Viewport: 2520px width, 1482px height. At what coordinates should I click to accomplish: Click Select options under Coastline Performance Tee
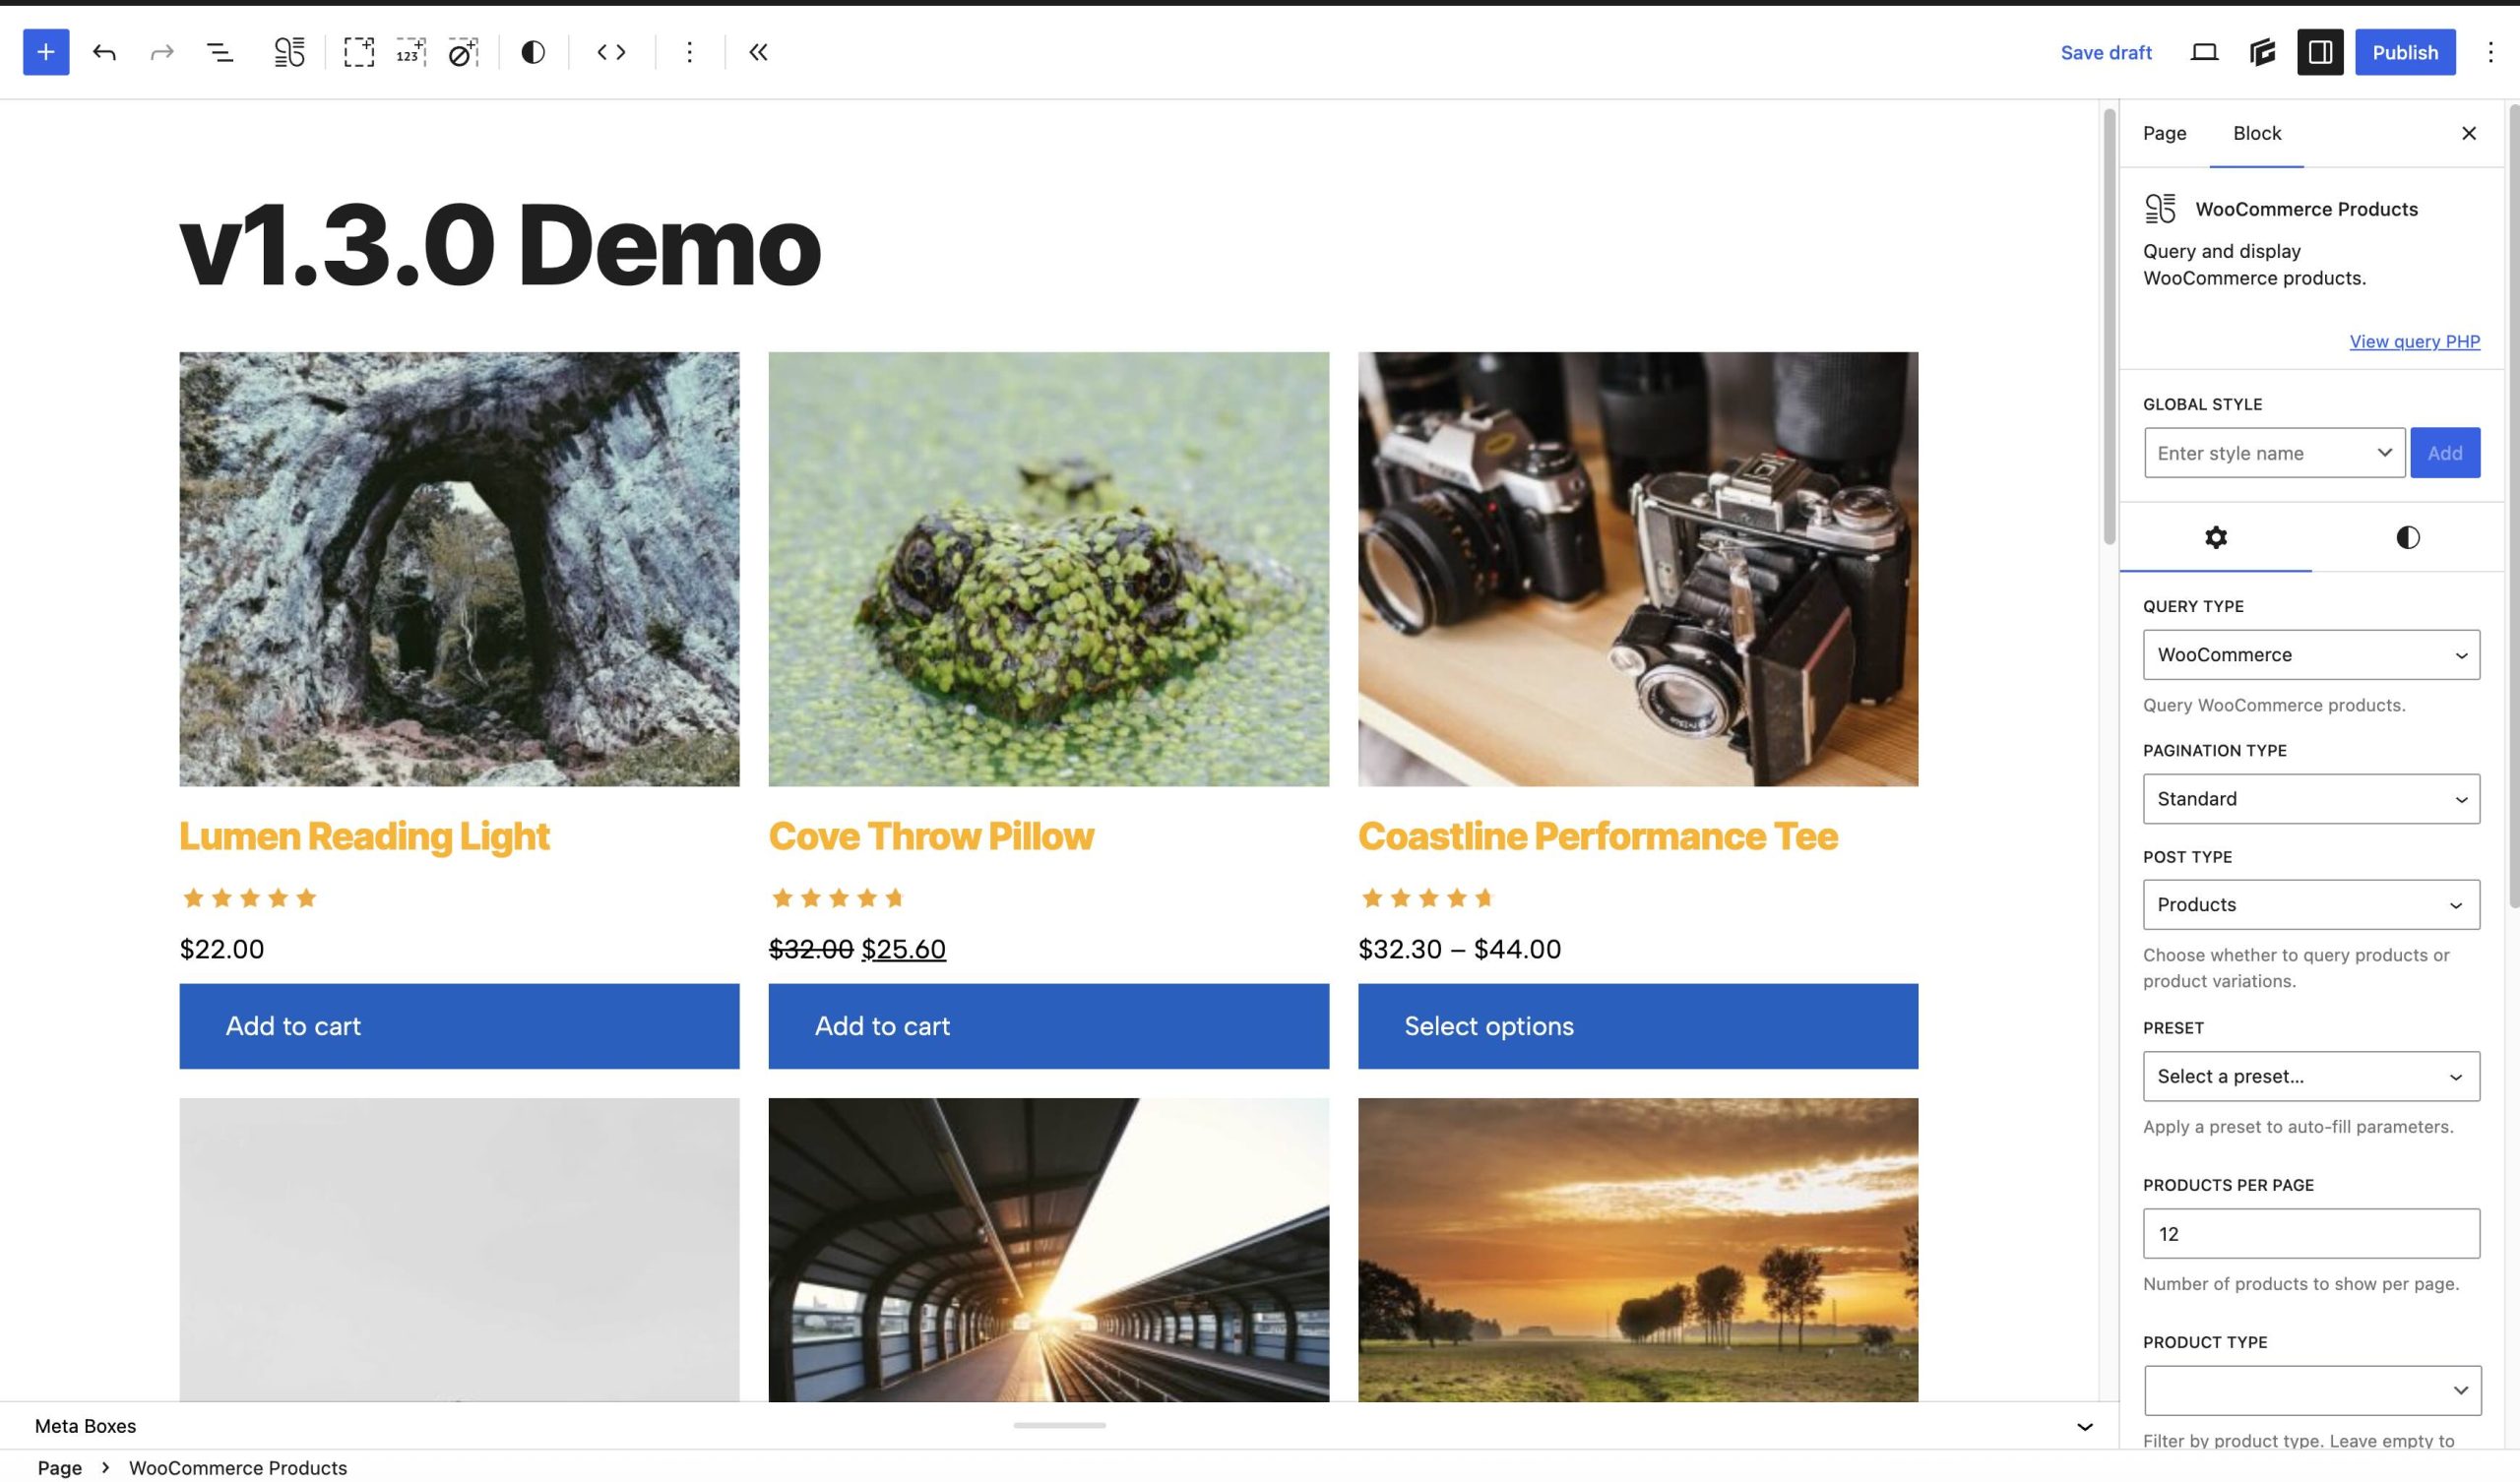(1638, 1026)
